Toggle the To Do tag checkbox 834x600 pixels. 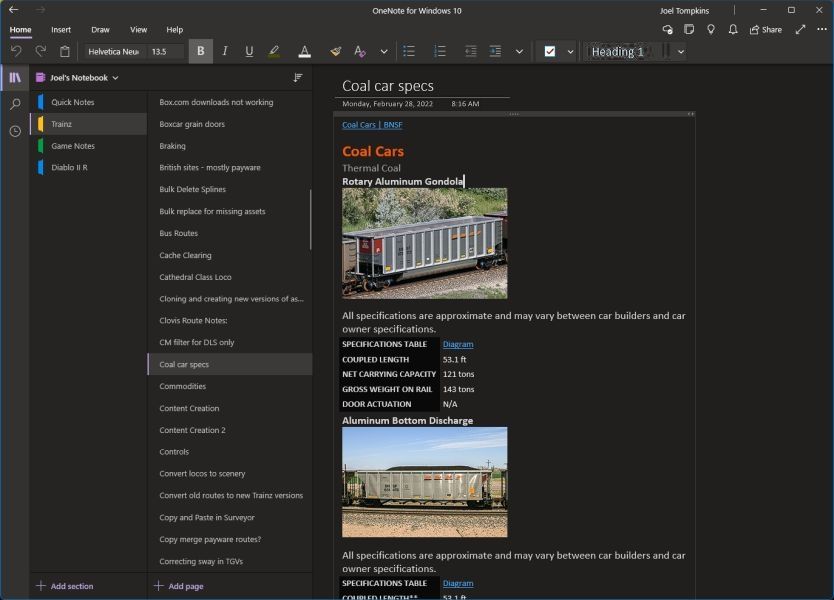pos(550,51)
